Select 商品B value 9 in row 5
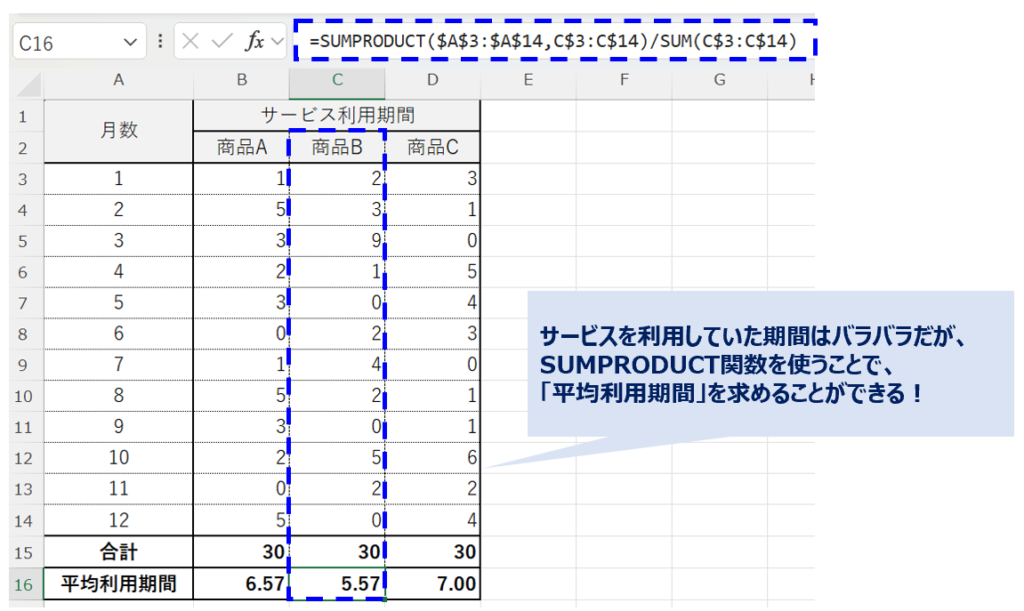This screenshot has height=611, width=1024. click(337, 241)
